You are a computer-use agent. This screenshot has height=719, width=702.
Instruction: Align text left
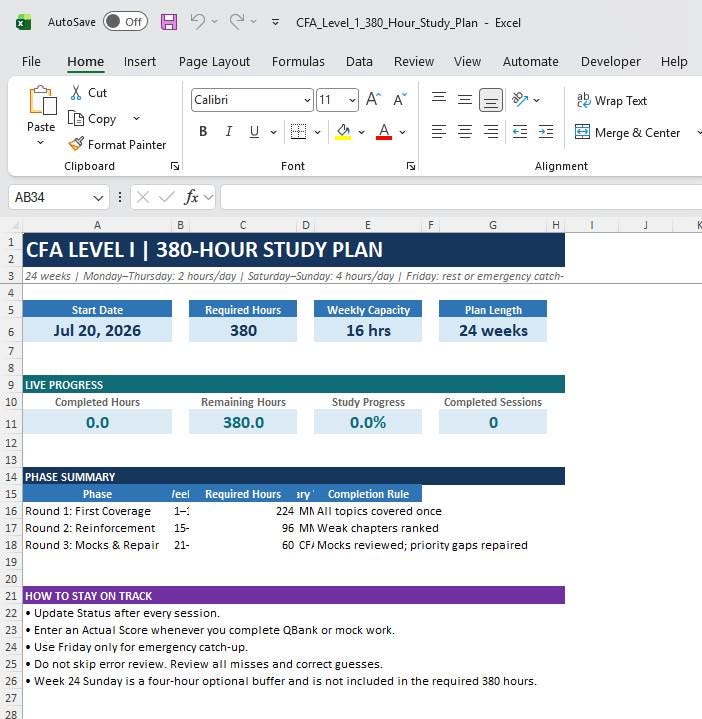(x=439, y=132)
